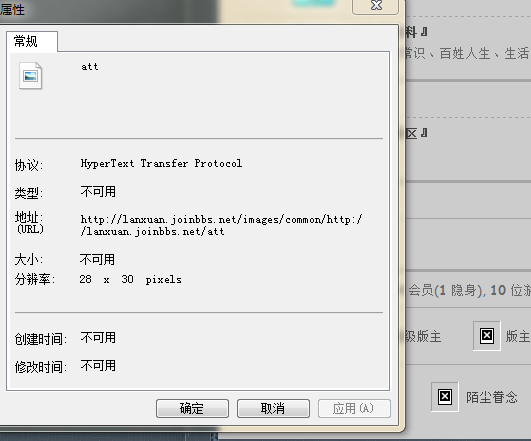This screenshot has width=531, height=441.
Task: Click the 百姓人生 link text
Action: coord(465,54)
